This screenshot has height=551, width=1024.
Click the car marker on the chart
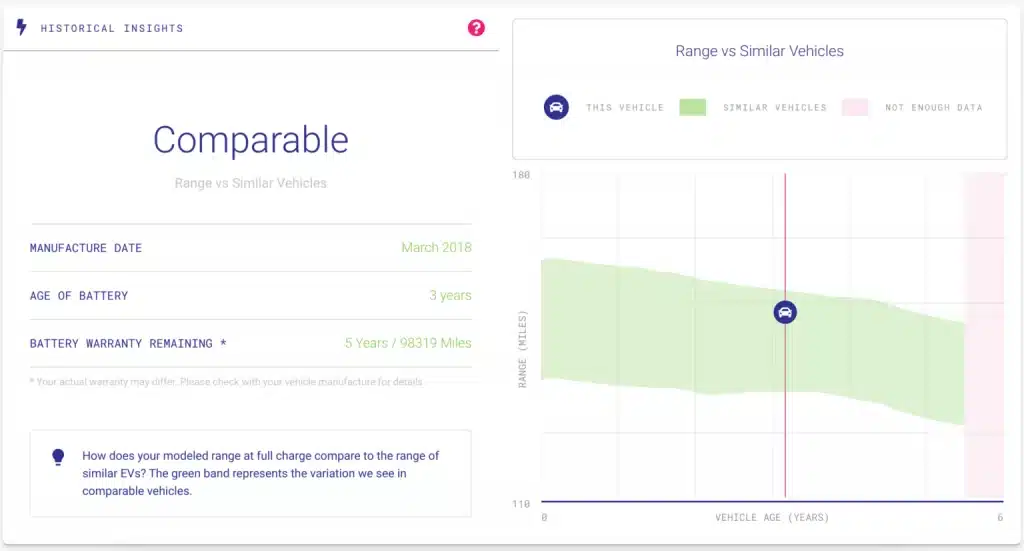785,312
